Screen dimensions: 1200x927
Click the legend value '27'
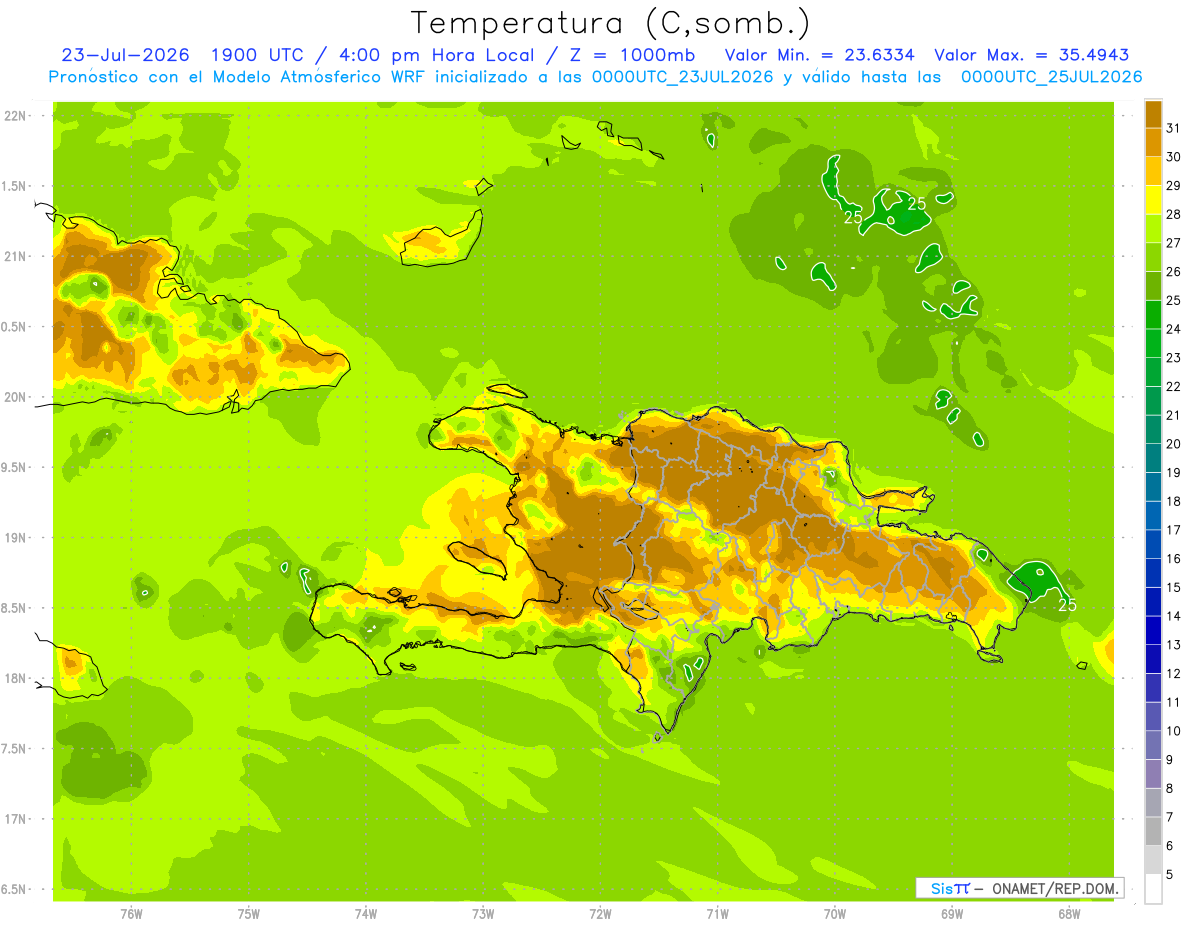click(1173, 243)
